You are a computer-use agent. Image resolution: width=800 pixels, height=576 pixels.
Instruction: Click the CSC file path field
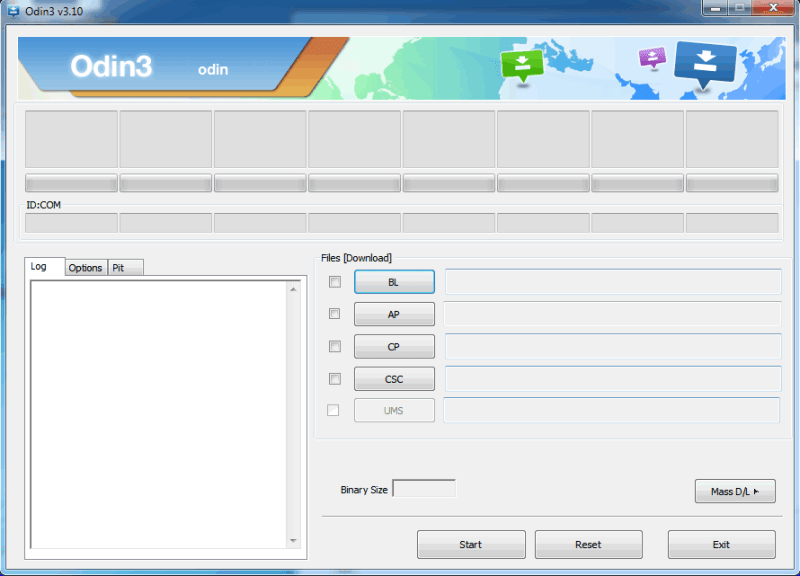613,379
